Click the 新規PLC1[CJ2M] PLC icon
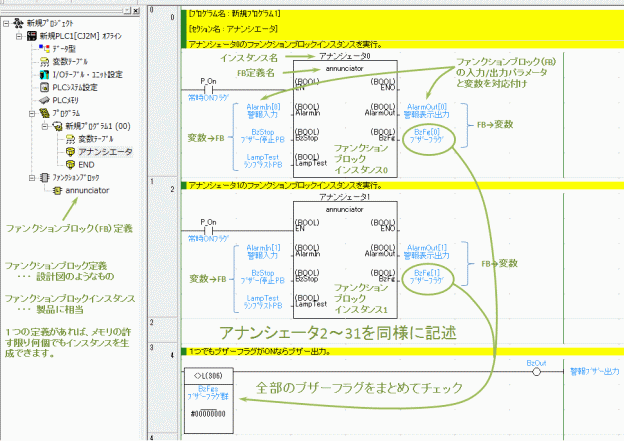The width and height of the screenshot is (624, 441). point(32,36)
